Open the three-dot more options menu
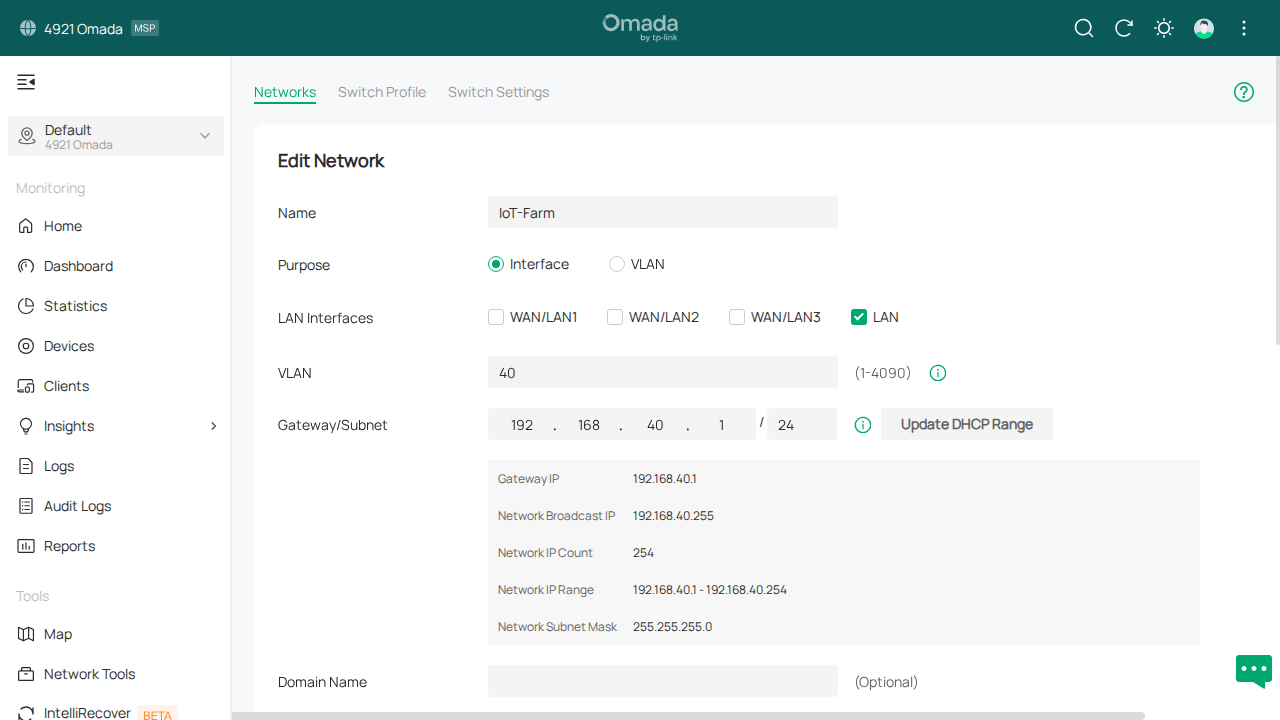Screen dimensions: 1280x720 point(1244,28)
